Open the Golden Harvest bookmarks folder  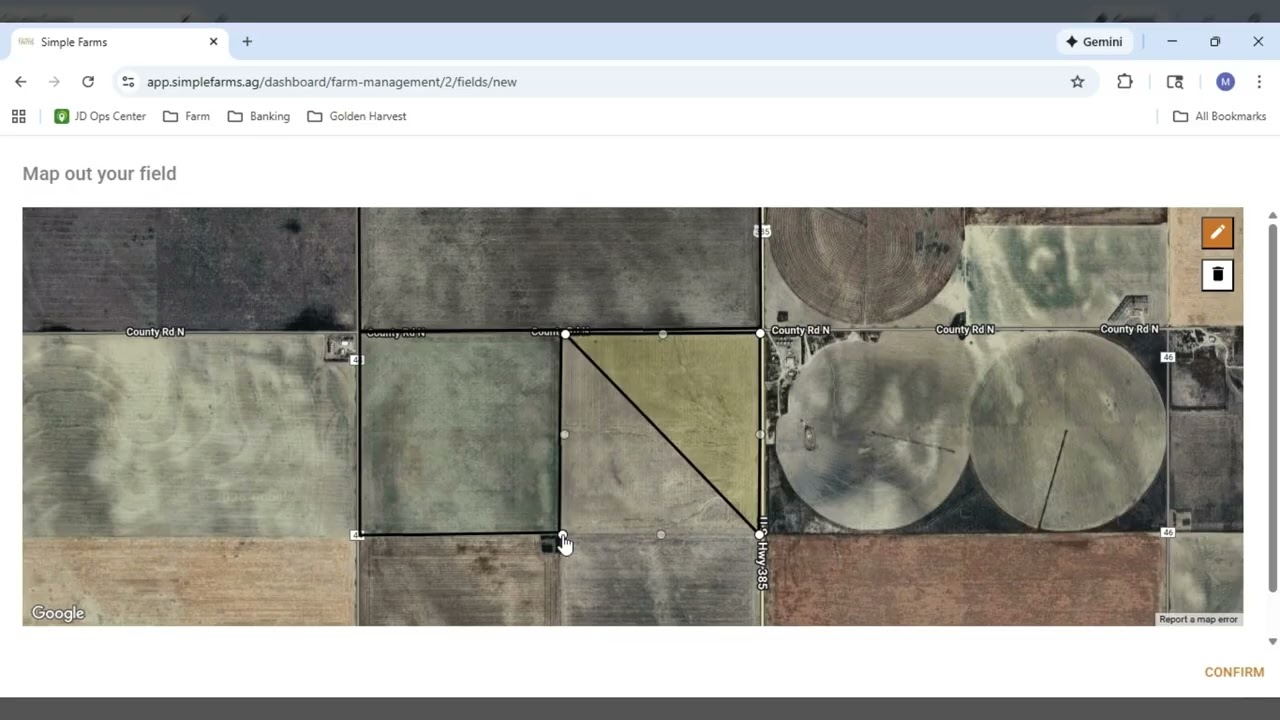point(356,116)
